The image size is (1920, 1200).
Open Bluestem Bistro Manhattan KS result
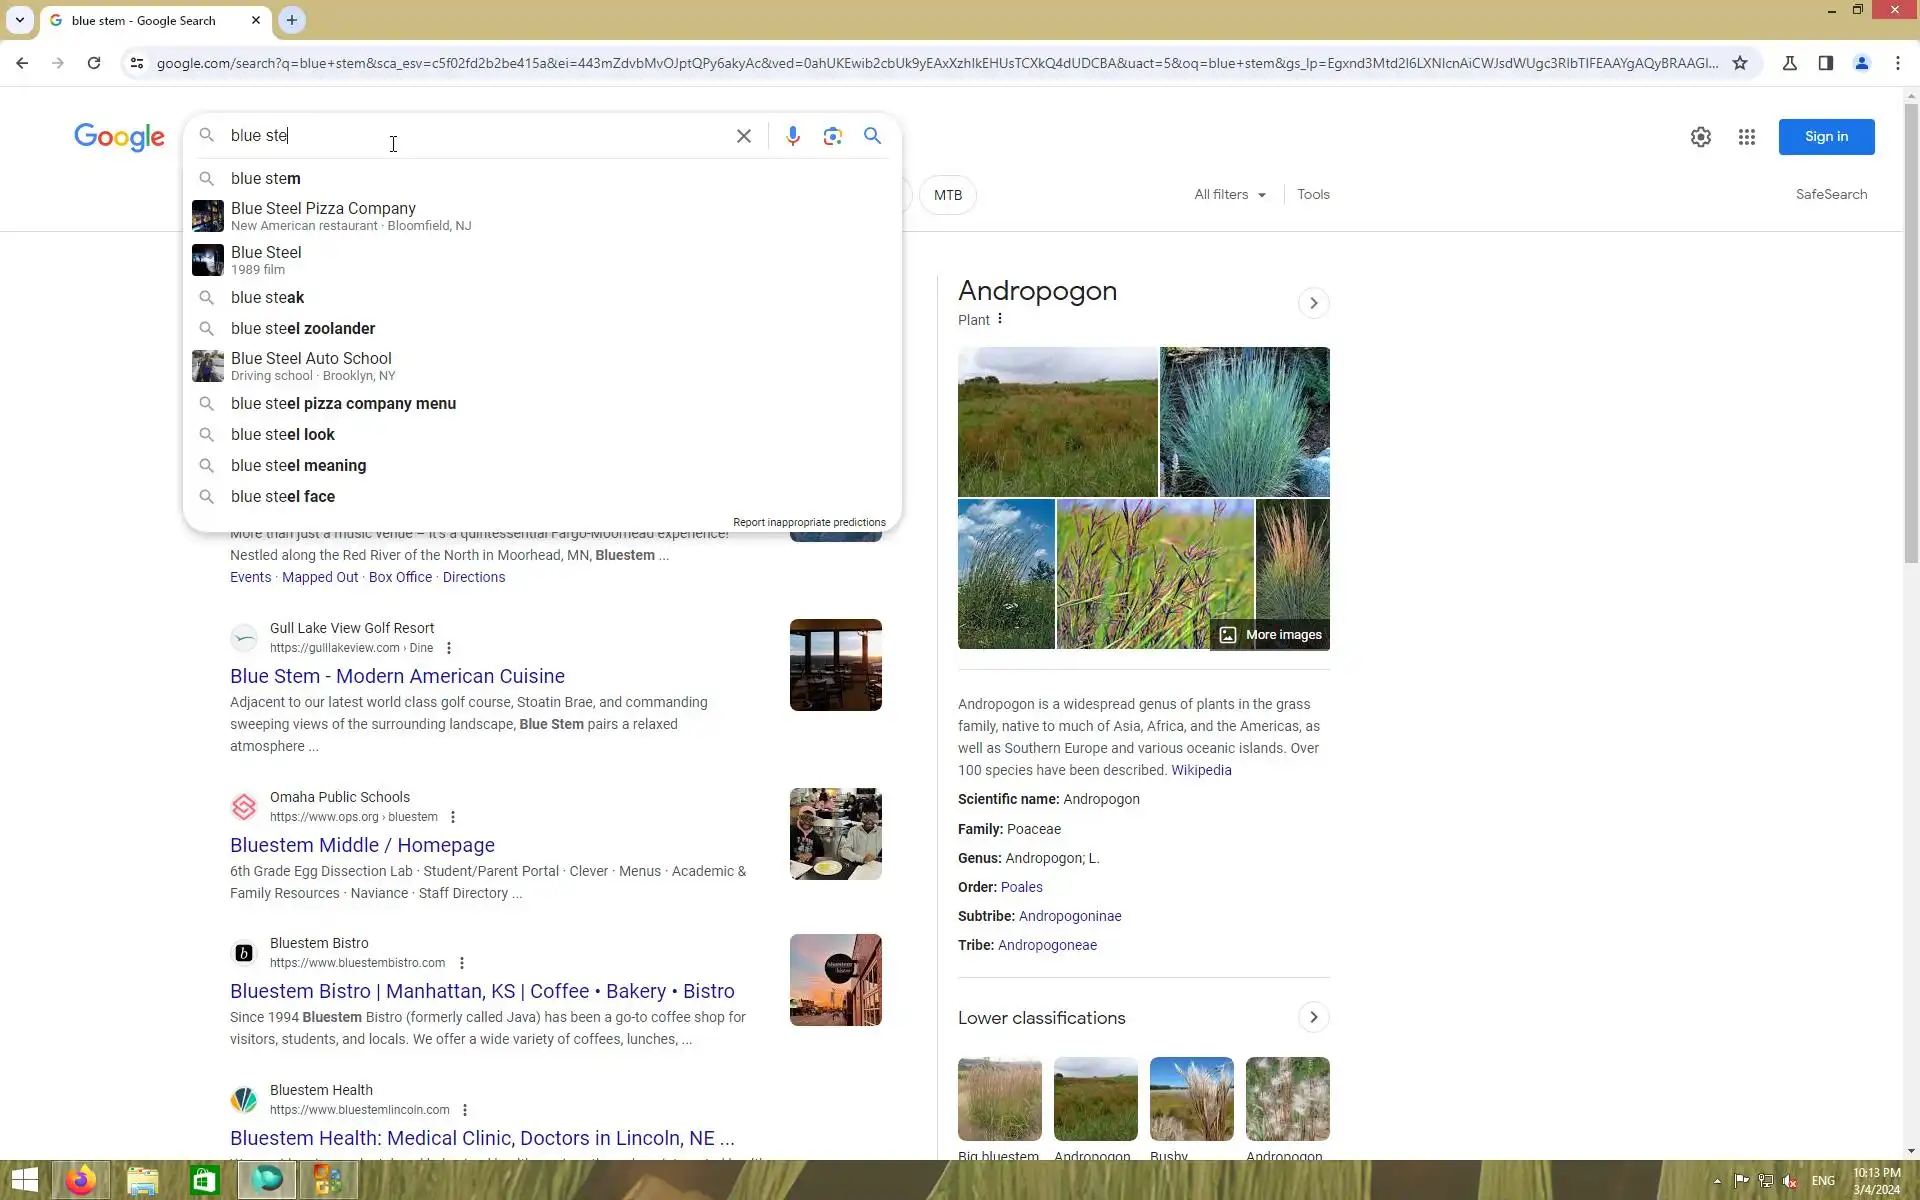[x=482, y=991]
